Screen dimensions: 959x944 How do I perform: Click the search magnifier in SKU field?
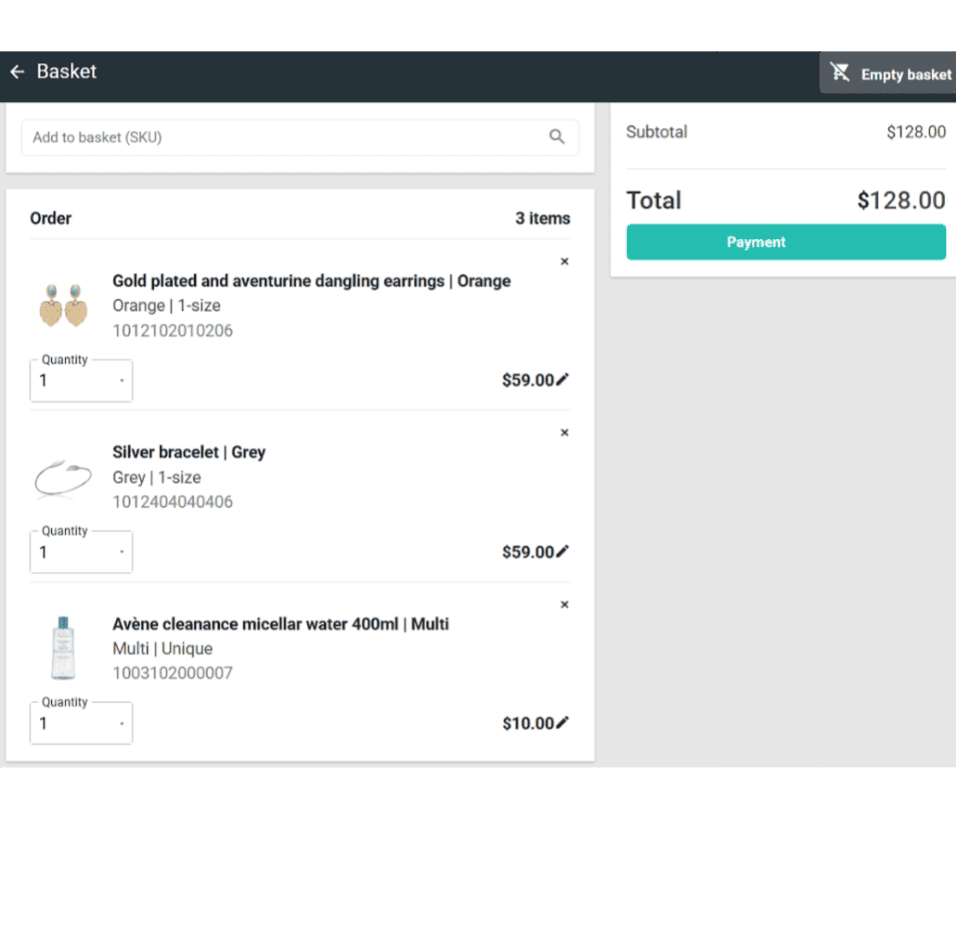[x=557, y=137]
